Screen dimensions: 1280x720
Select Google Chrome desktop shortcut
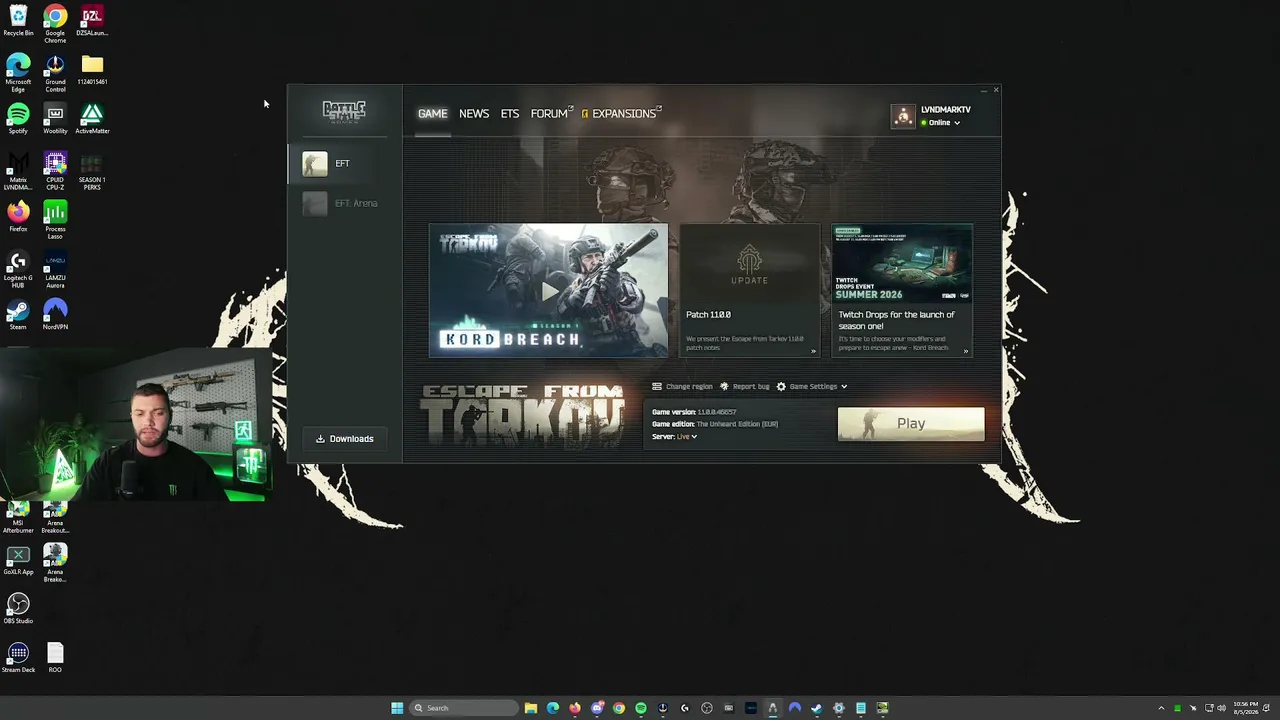point(55,22)
